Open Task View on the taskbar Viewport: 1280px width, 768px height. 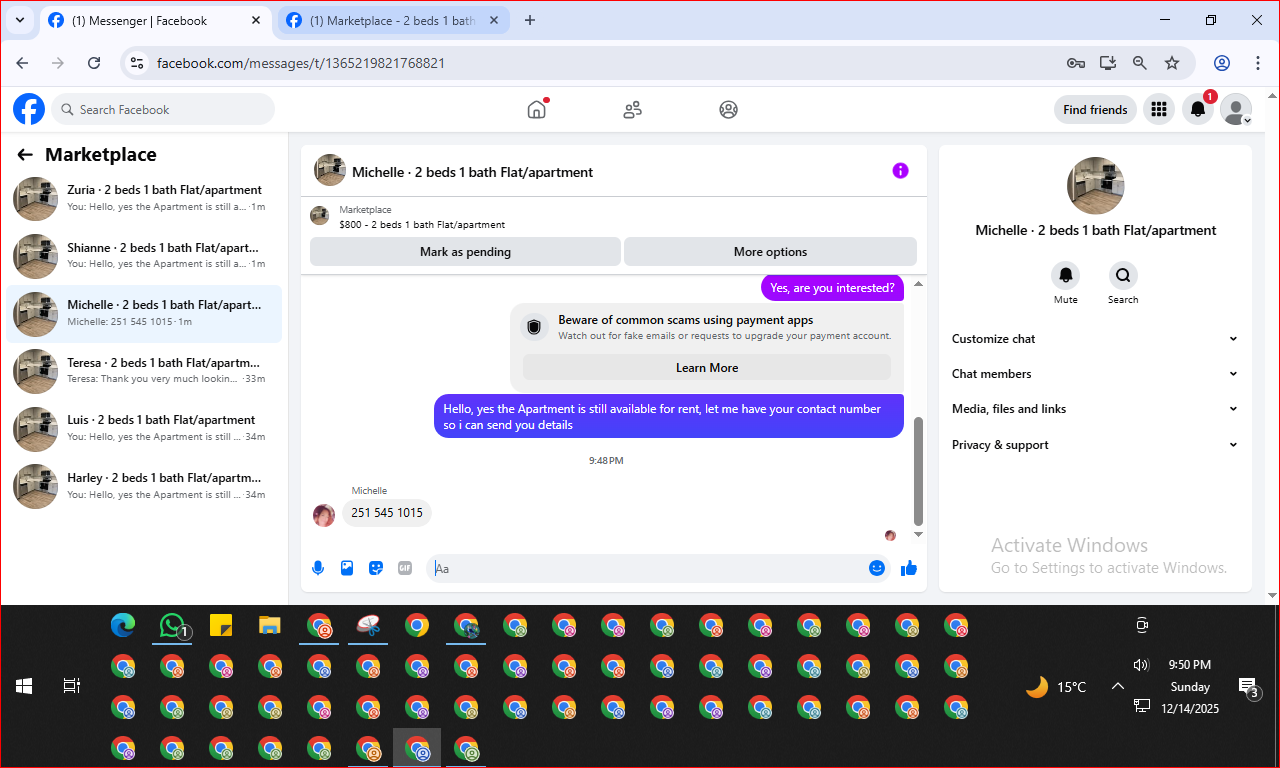click(71, 686)
